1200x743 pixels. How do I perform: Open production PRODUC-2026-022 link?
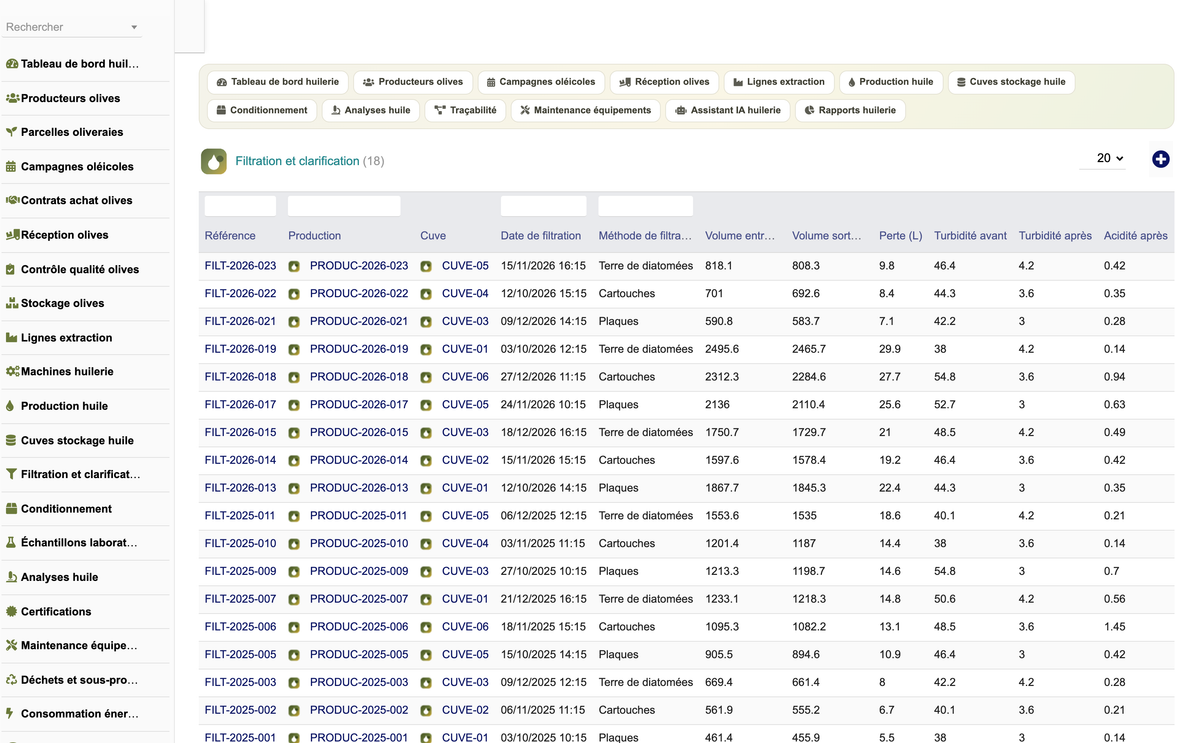[359, 294]
